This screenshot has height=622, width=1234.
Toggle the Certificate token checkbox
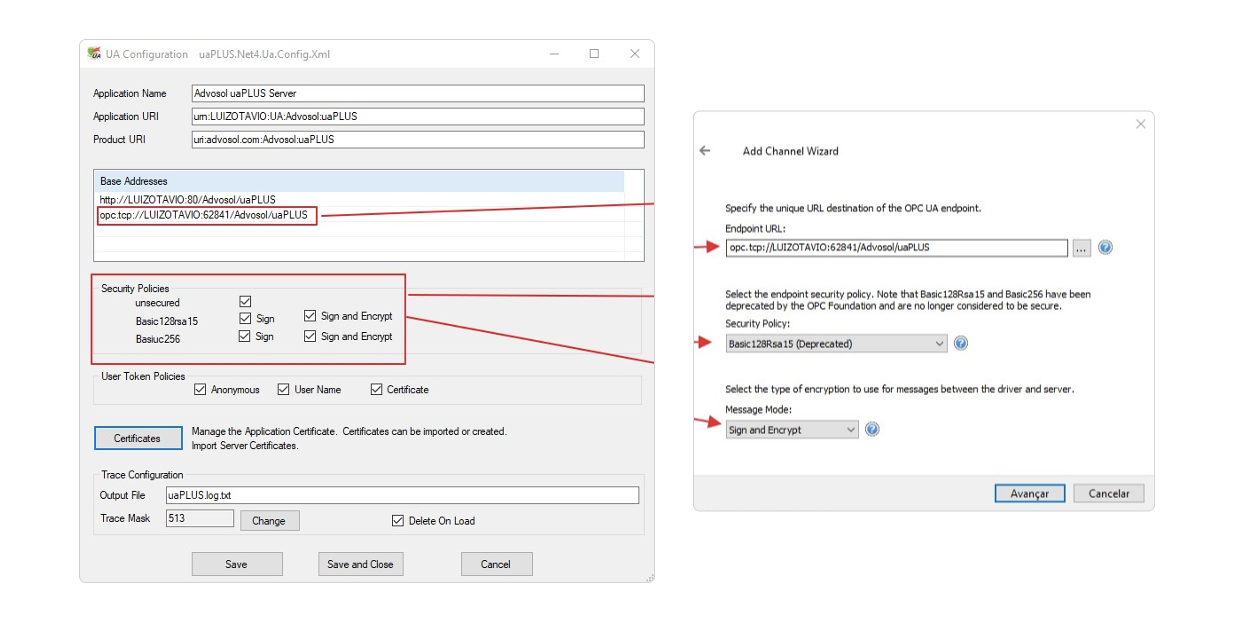pyautogui.click(x=376, y=389)
